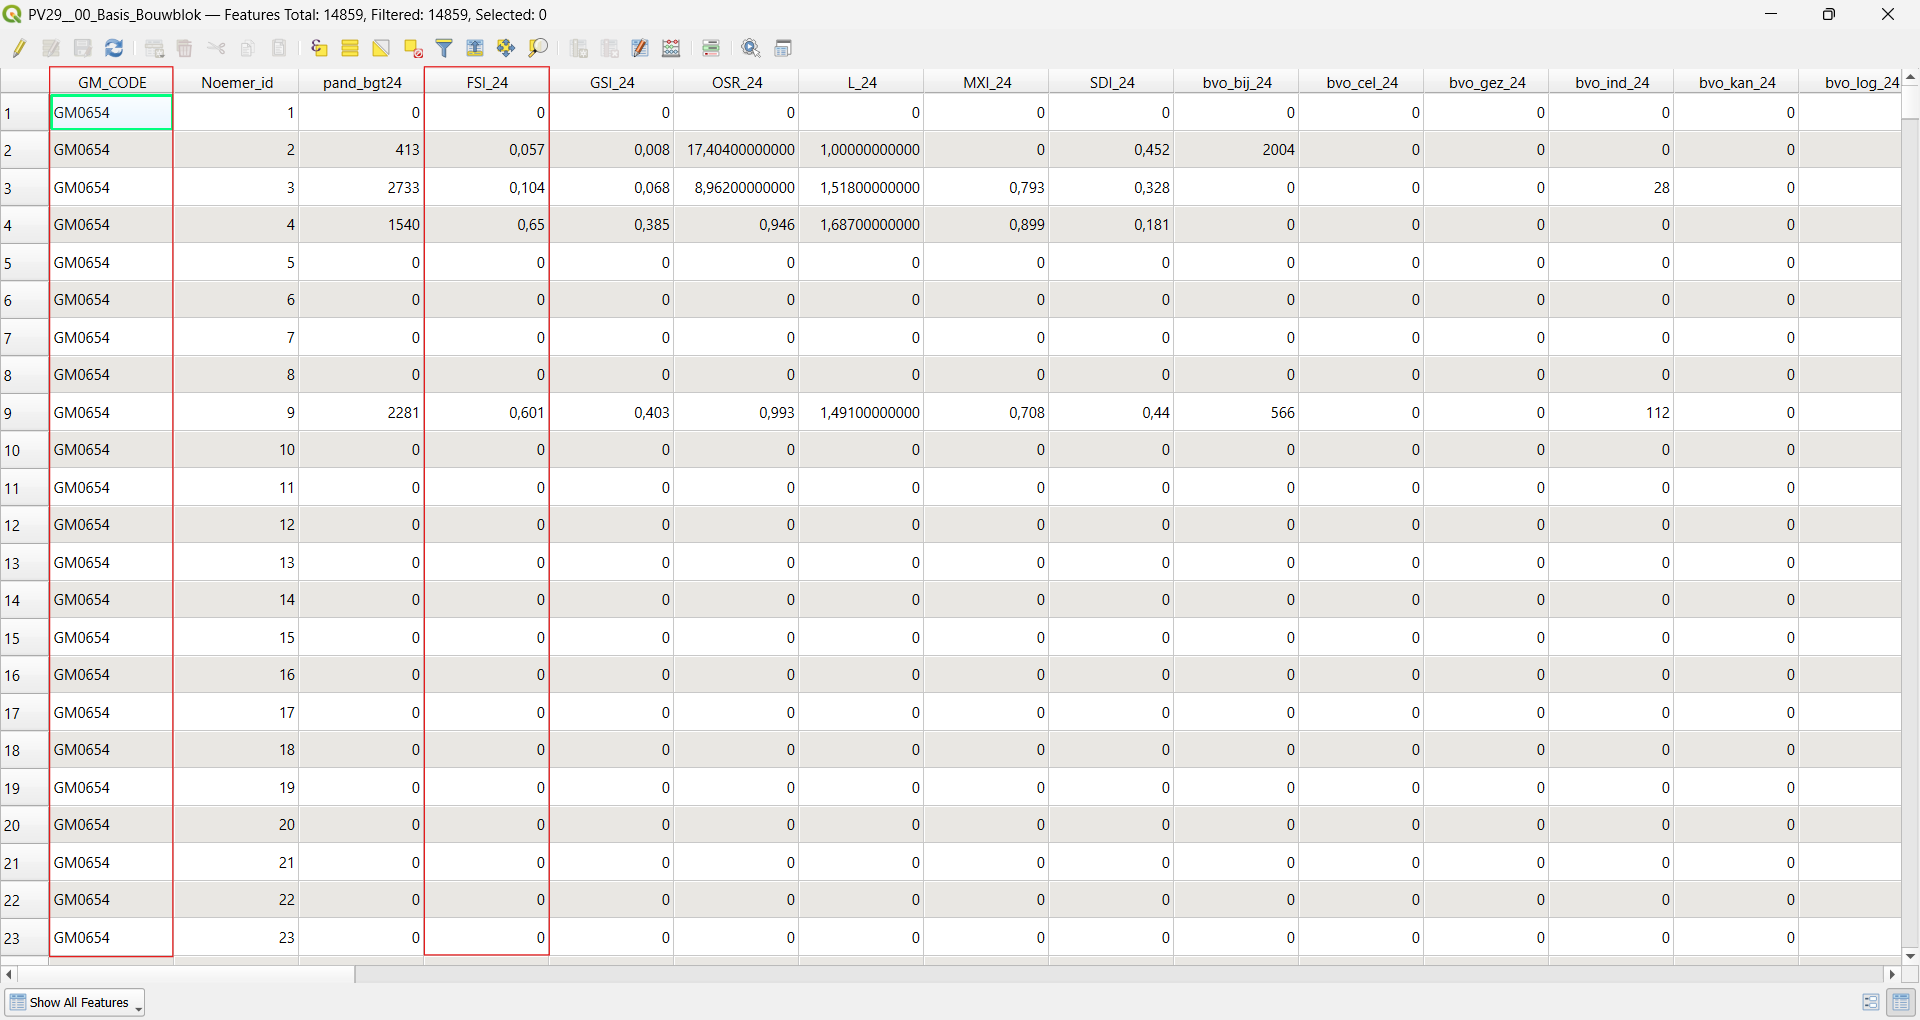Select row 9 by its row number

point(25,413)
